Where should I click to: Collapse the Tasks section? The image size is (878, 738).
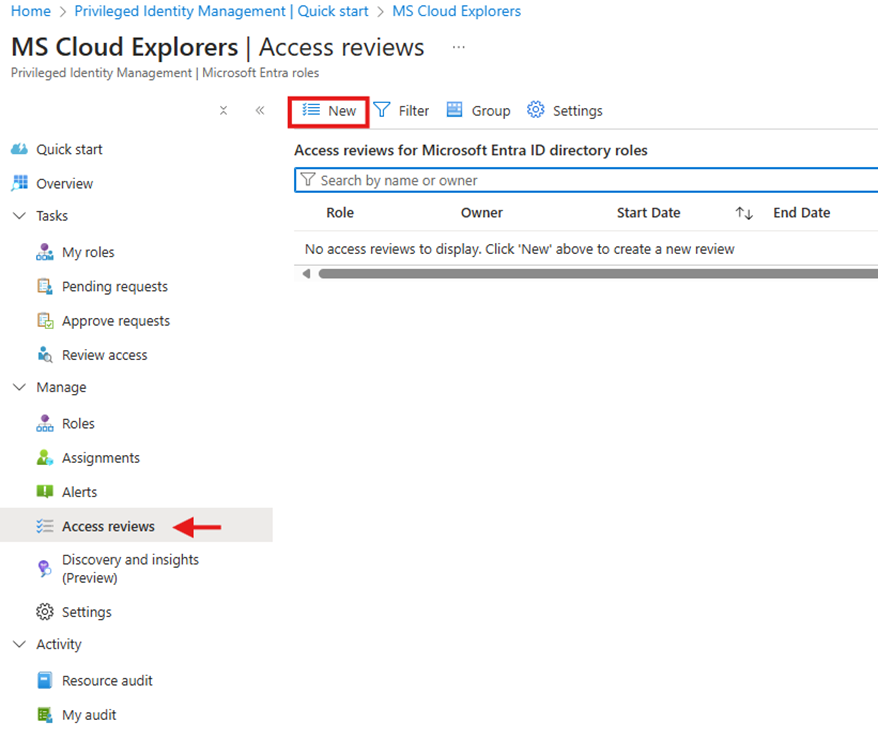(20, 216)
